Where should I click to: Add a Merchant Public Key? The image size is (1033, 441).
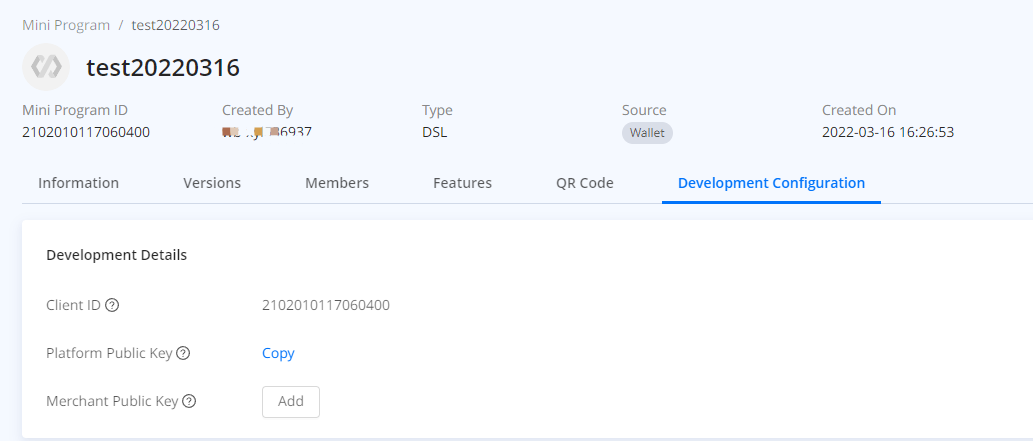click(x=291, y=401)
